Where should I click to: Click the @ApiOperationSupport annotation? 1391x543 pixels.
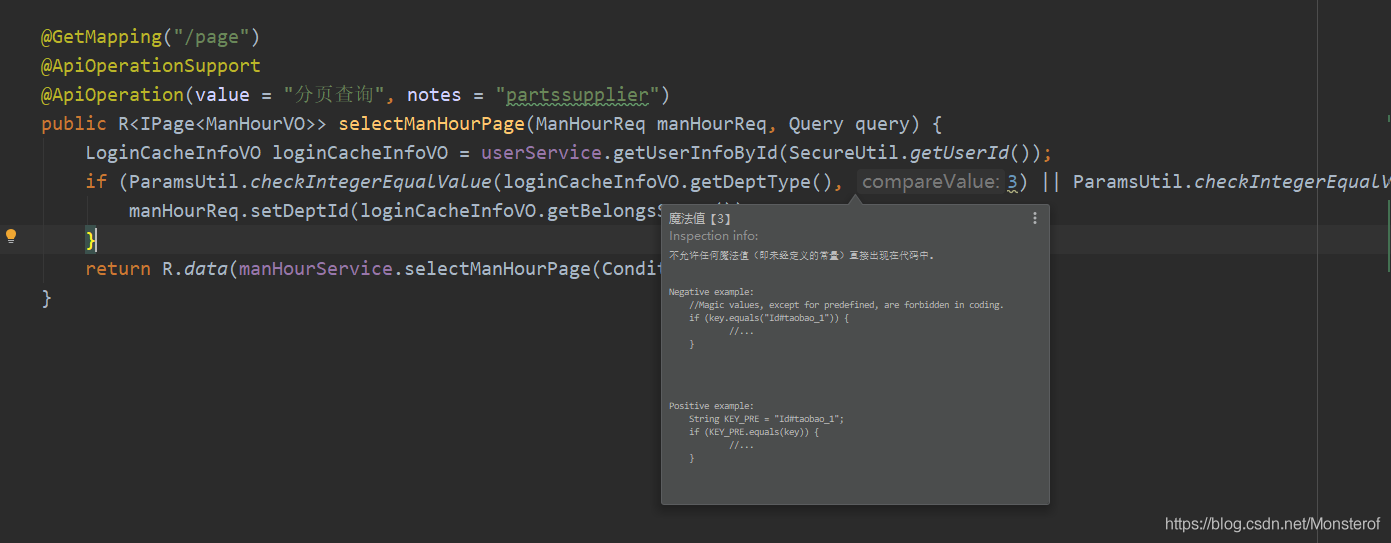[150, 66]
